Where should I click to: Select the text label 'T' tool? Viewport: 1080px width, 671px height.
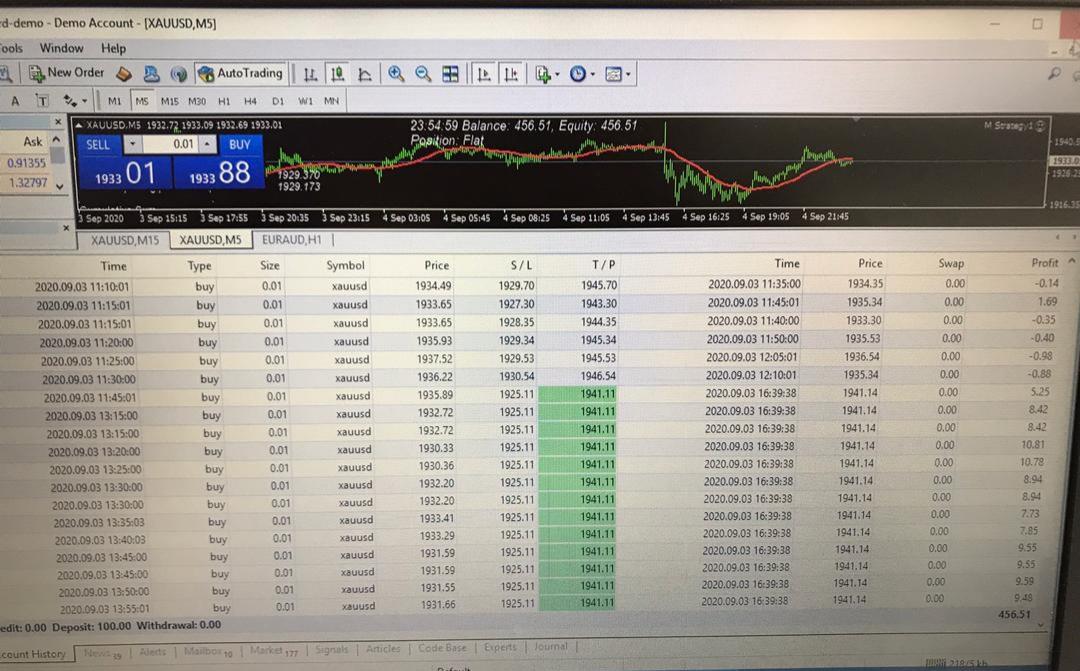pyautogui.click(x=42, y=101)
